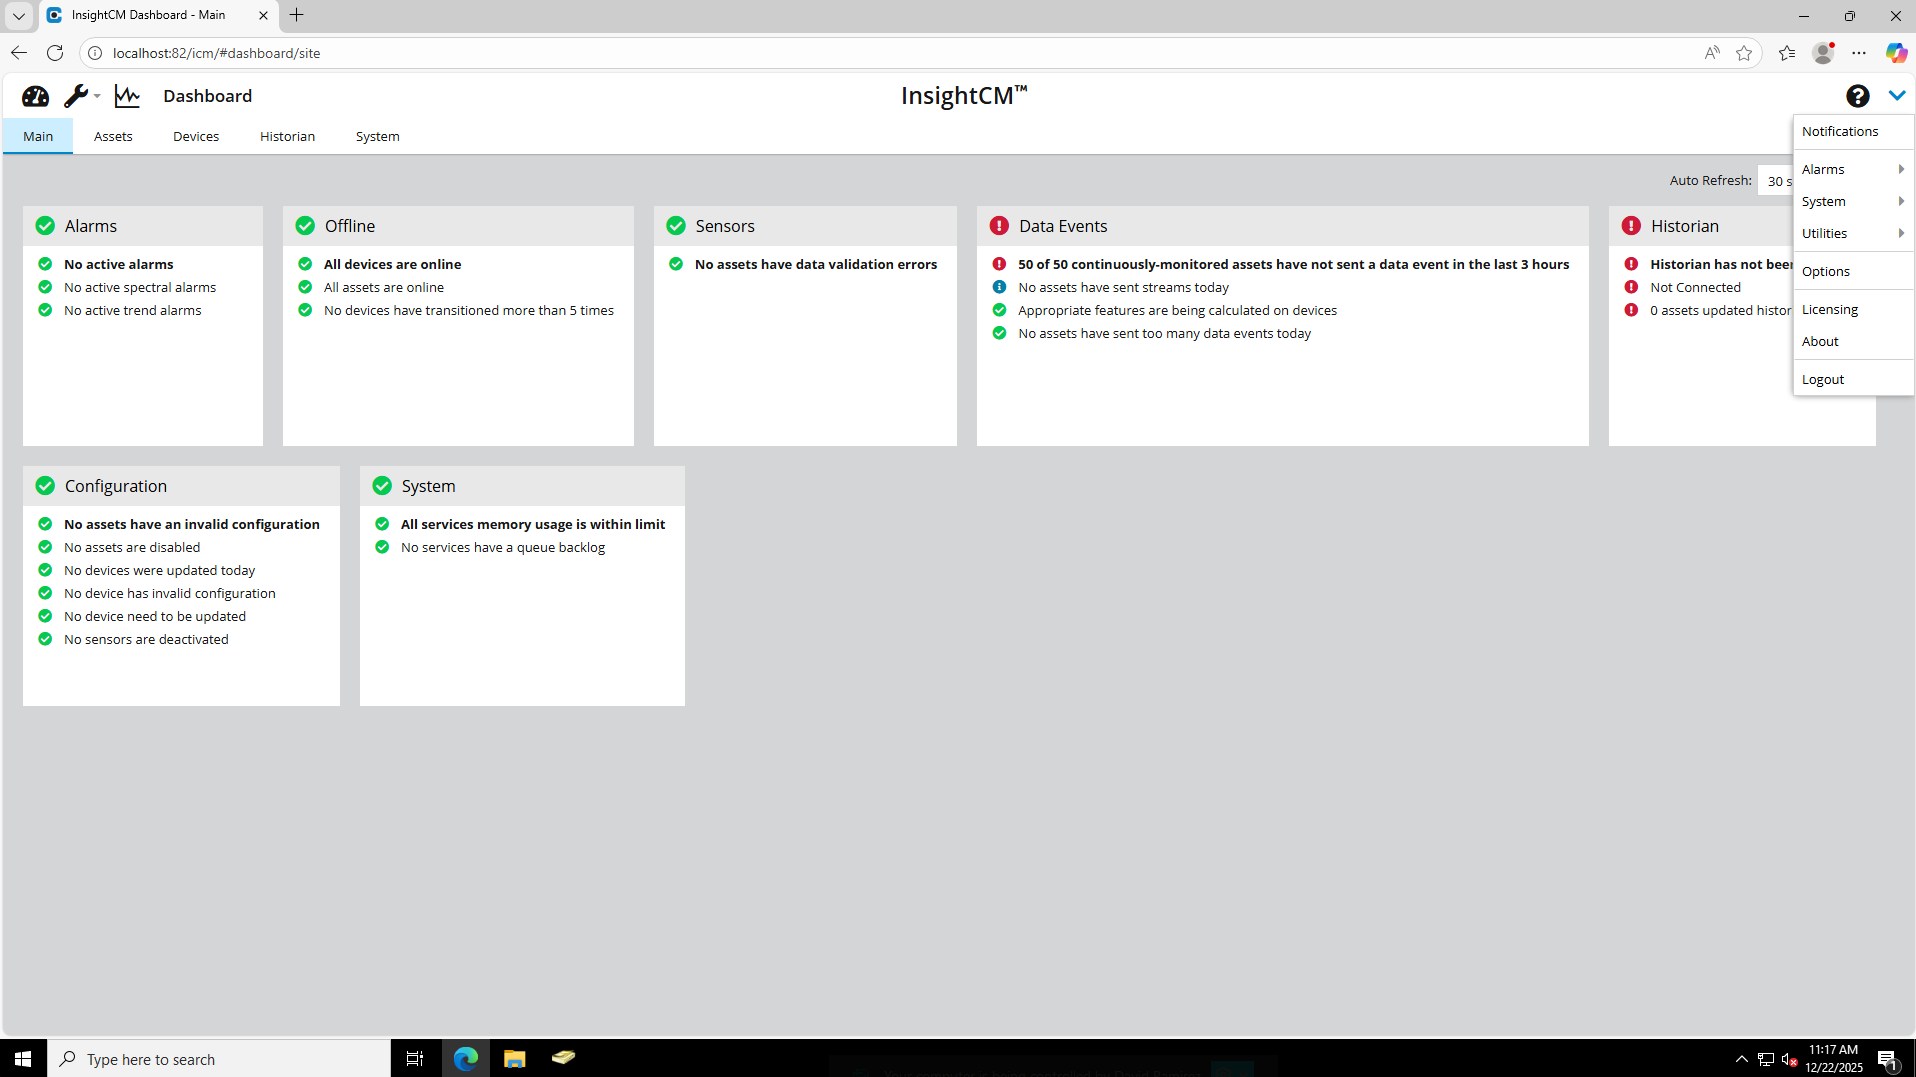The image size is (1916, 1077).
Task: Click the red error icon beside Data Events
Action: click(999, 226)
